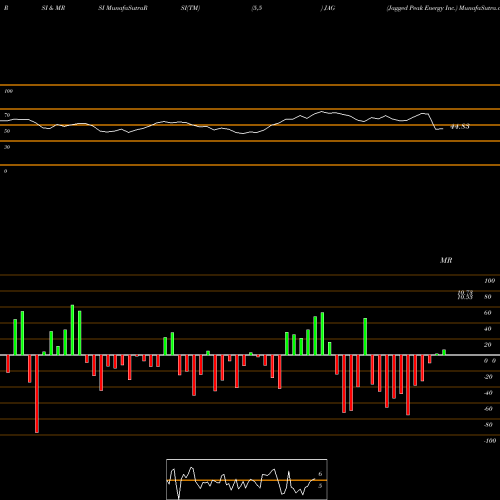Click the '70' level label on RSI axis

7,115
